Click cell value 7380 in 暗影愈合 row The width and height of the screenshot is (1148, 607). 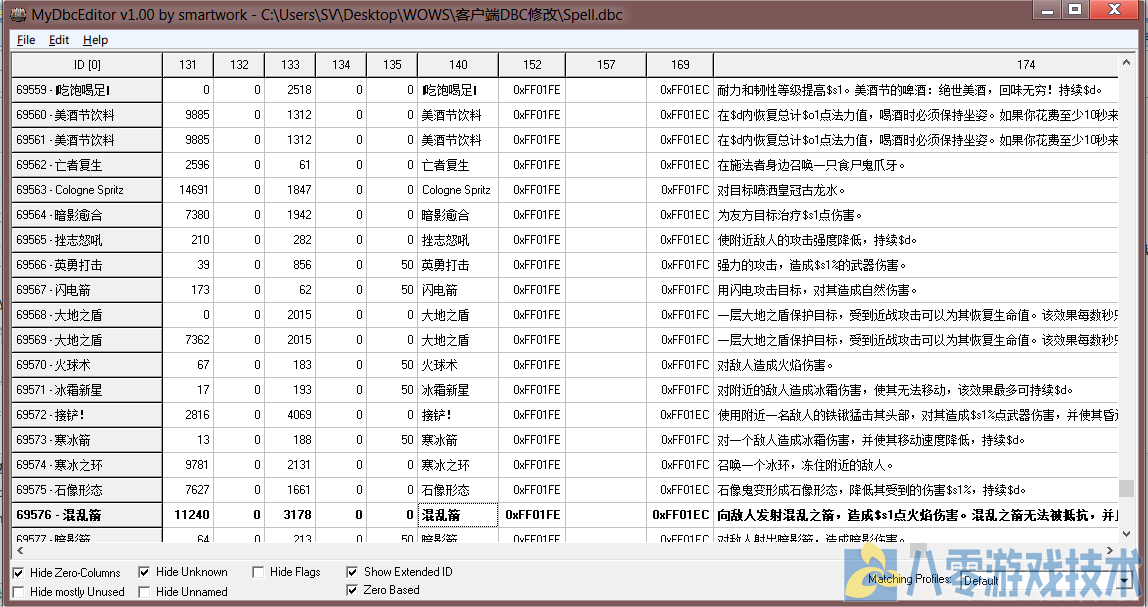point(187,215)
